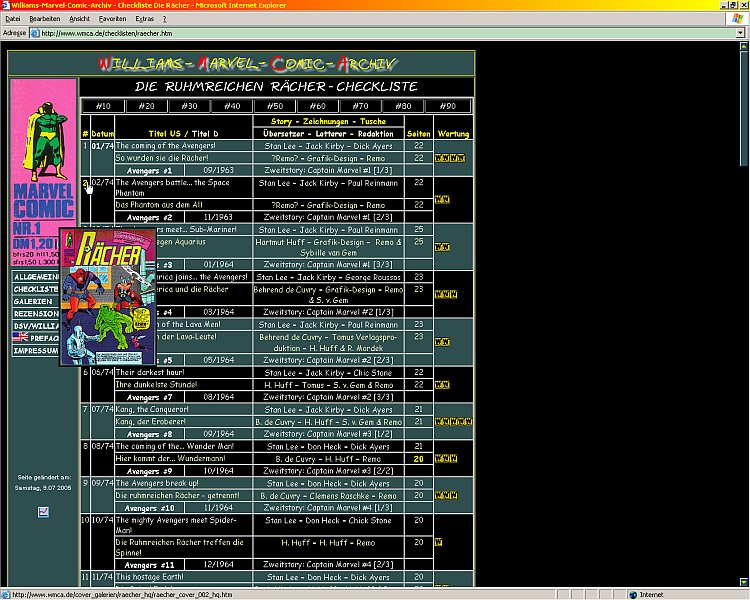Jump to issue #50 tab
The height and width of the screenshot is (600, 750).
point(275,106)
